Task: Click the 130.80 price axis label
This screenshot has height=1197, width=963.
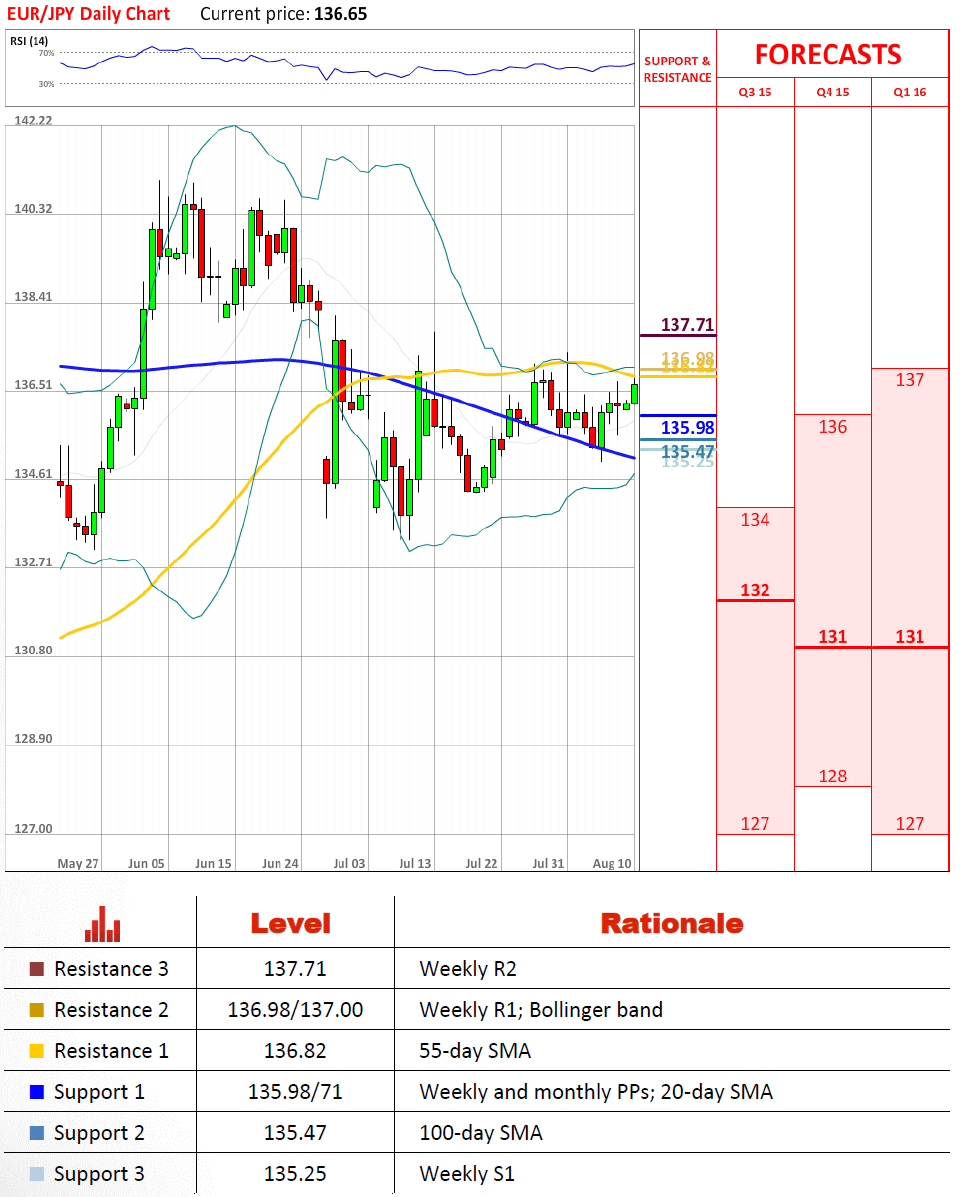Action: 34,650
